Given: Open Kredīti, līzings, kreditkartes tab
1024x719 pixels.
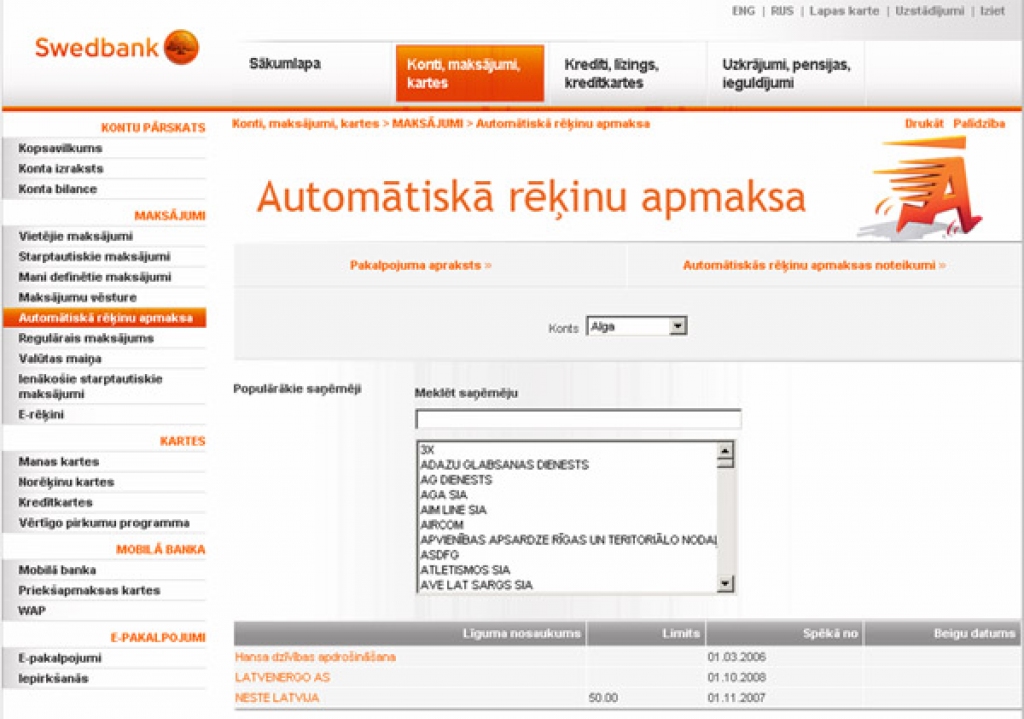Looking at the screenshot, I should (x=611, y=70).
